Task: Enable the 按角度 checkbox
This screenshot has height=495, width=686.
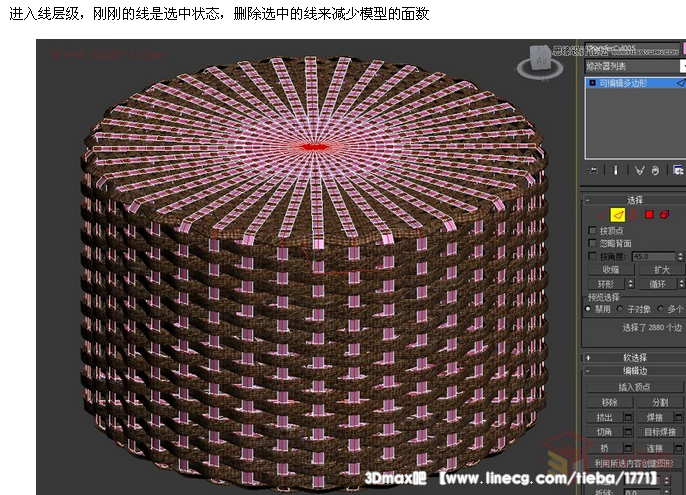Action: click(x=593, y=256)
